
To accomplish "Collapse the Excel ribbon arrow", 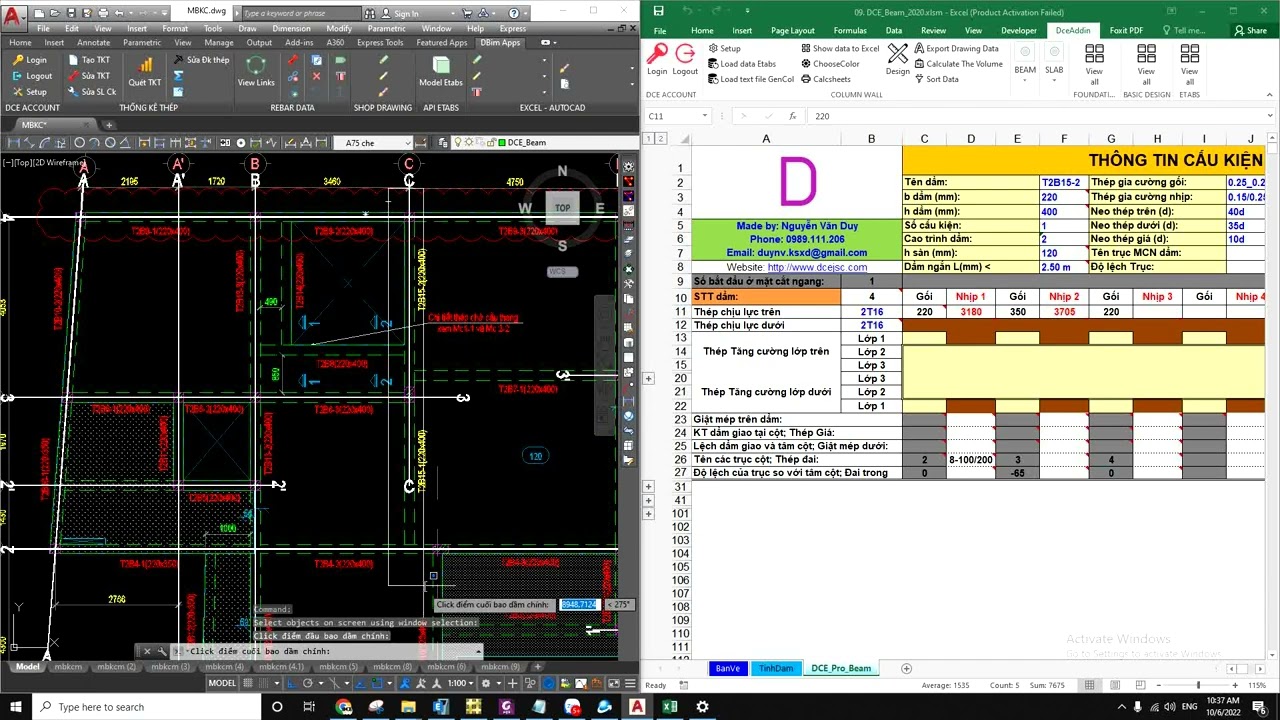I will click(x=1269, y=95).
